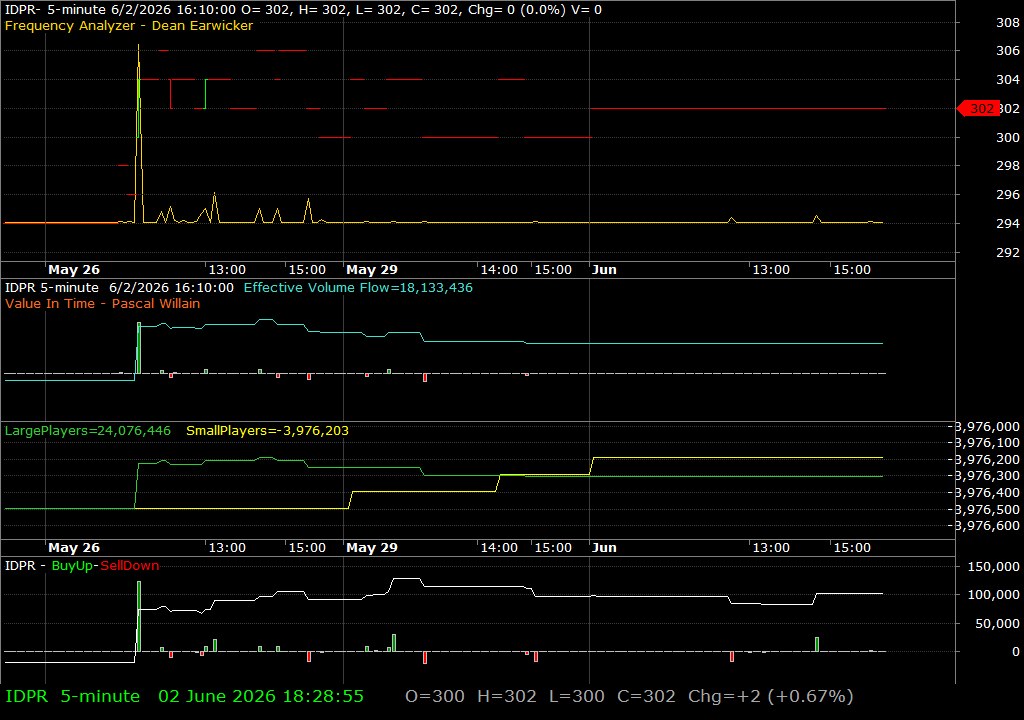Click the 292 price axis label
The height and width of the screenshot is (720, 1024).
tap(1008, 252)
